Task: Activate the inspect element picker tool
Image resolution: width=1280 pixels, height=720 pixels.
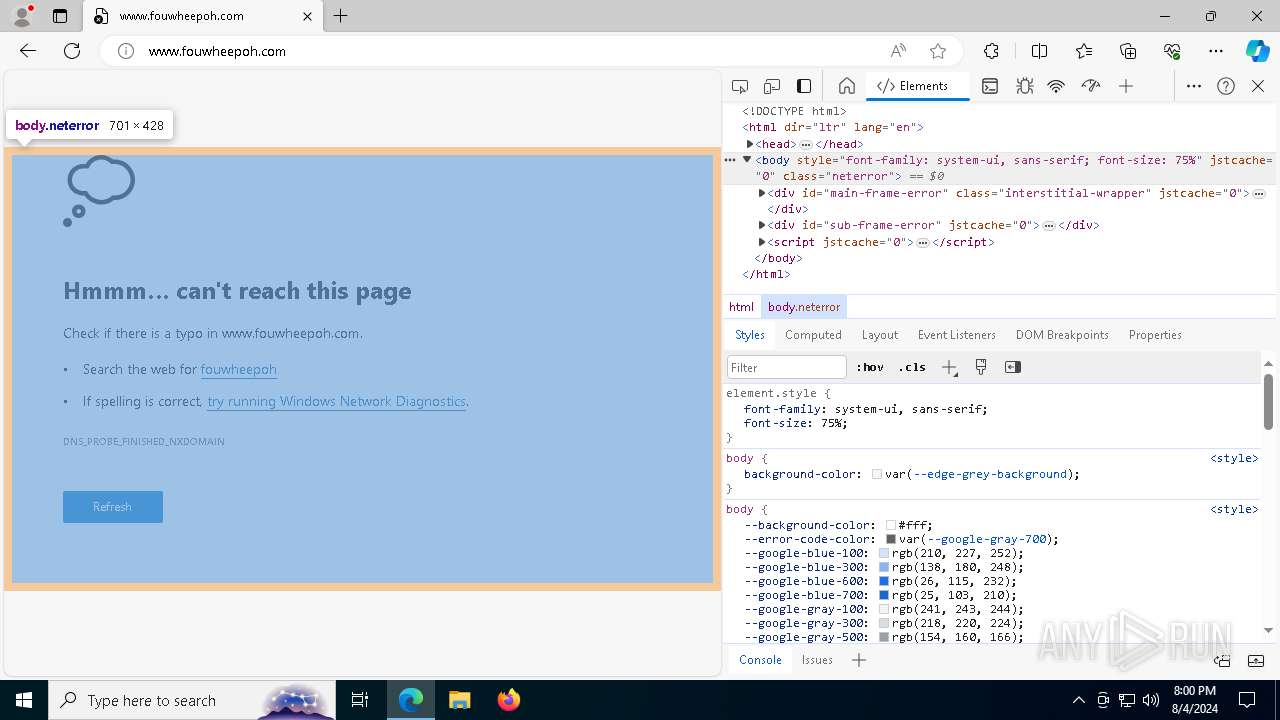Action: [740, 86]
